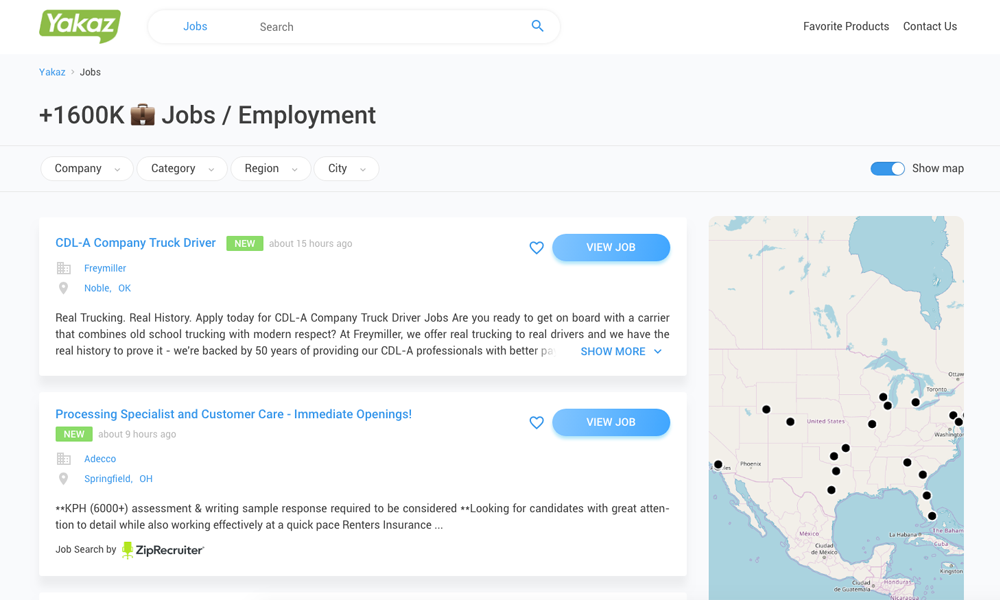This screenshot has width=1000, height=600.
Task: Open the City filter dropdown
Action: click(346, 169)
